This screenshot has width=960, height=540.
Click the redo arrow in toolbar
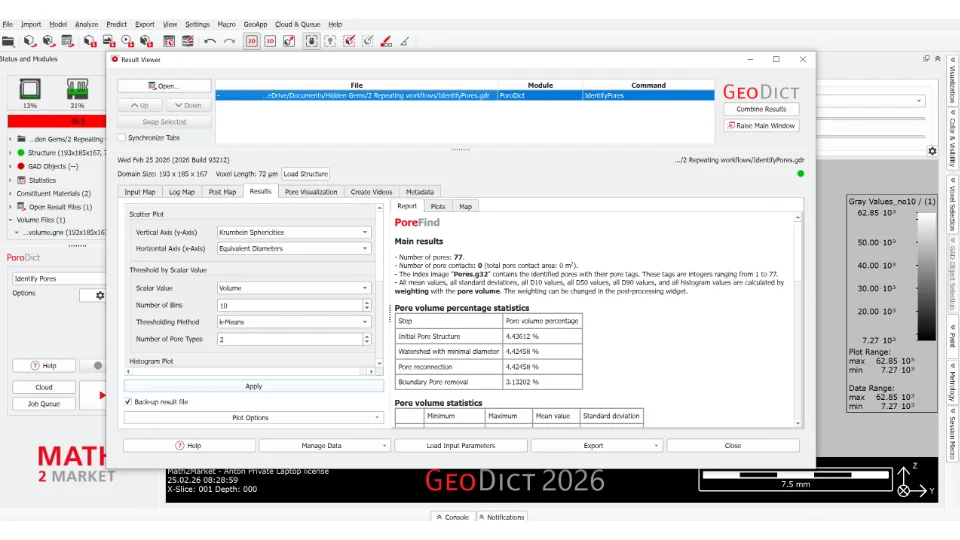click(229, 42)
